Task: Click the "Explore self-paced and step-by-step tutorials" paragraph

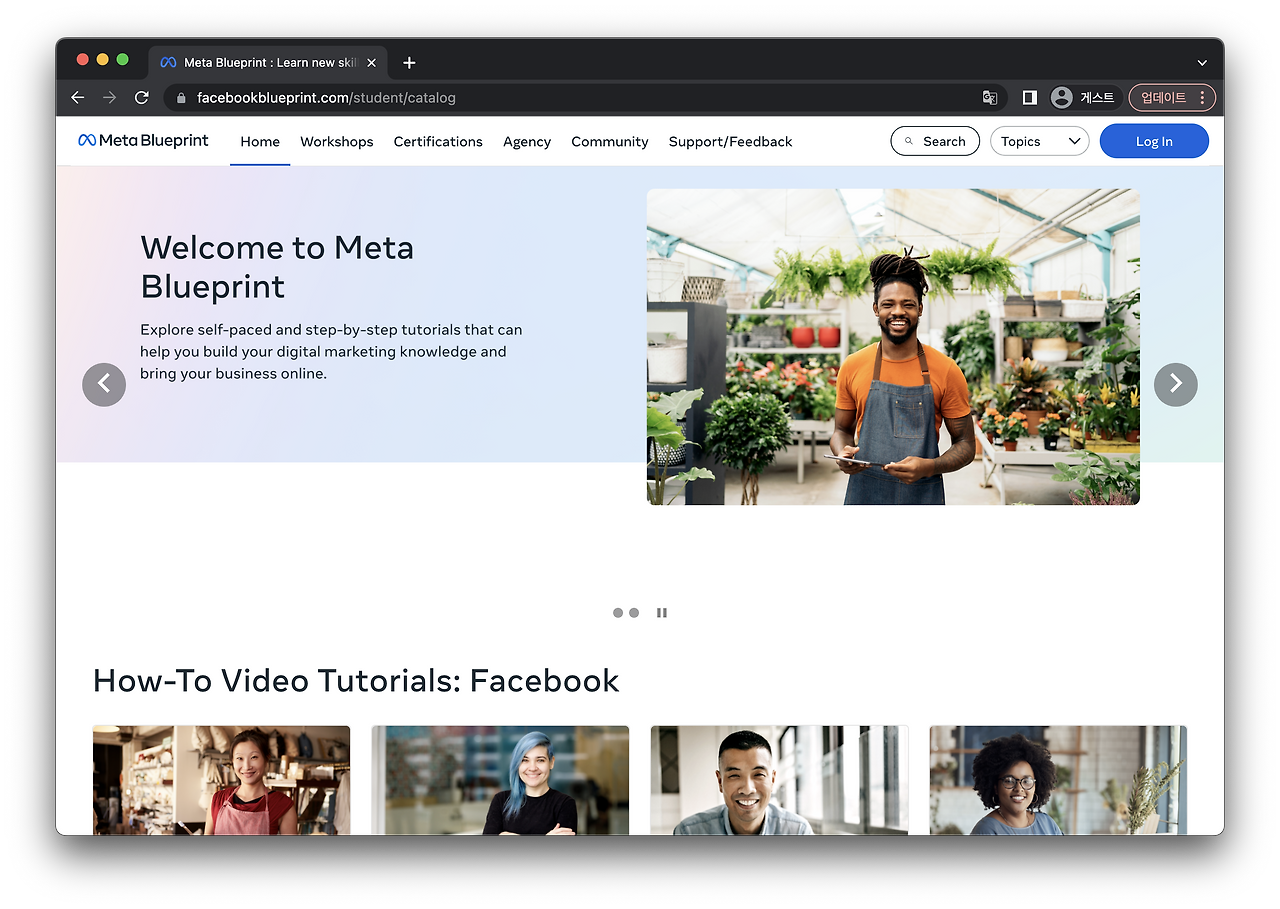Action: pos(331,352)
